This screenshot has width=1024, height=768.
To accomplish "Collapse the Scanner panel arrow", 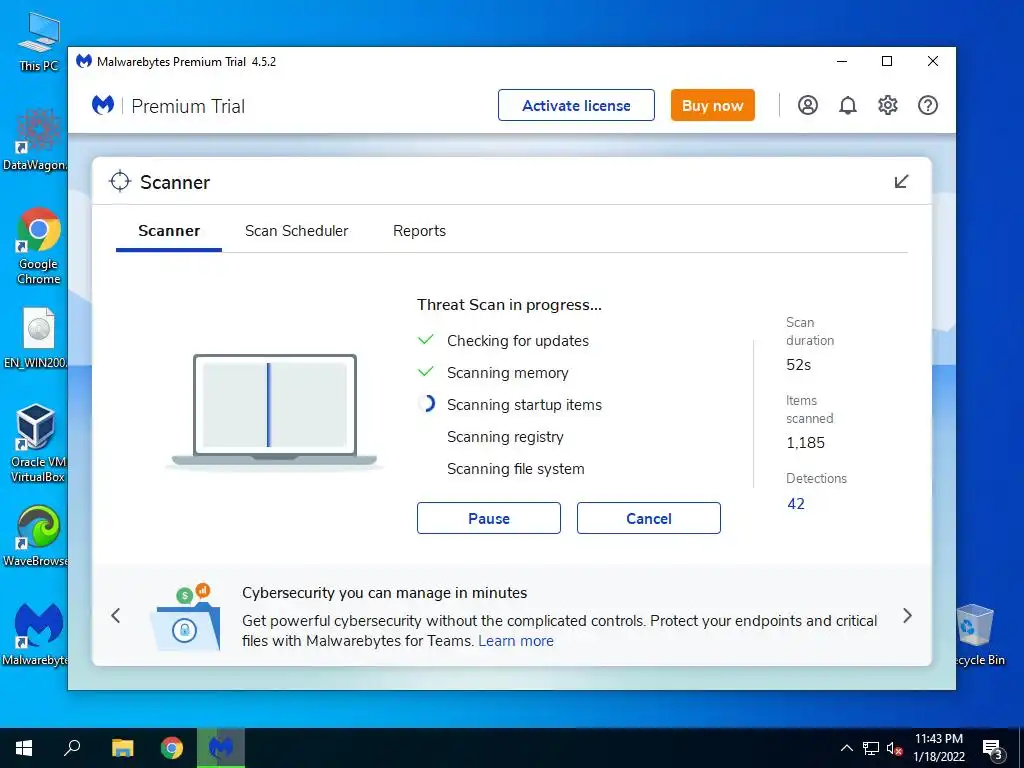I will click(901, 182).
